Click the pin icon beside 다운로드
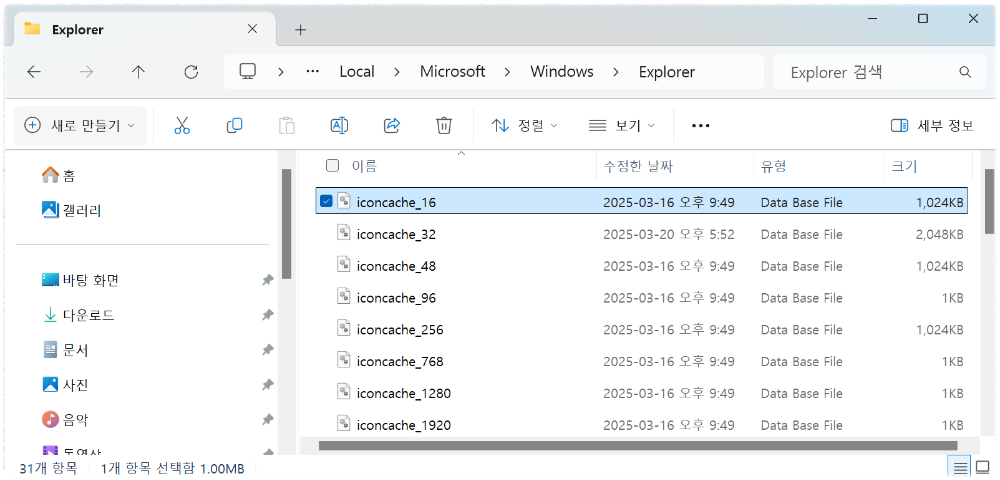This screenshot has width=1000, height=480. [268, 316]
